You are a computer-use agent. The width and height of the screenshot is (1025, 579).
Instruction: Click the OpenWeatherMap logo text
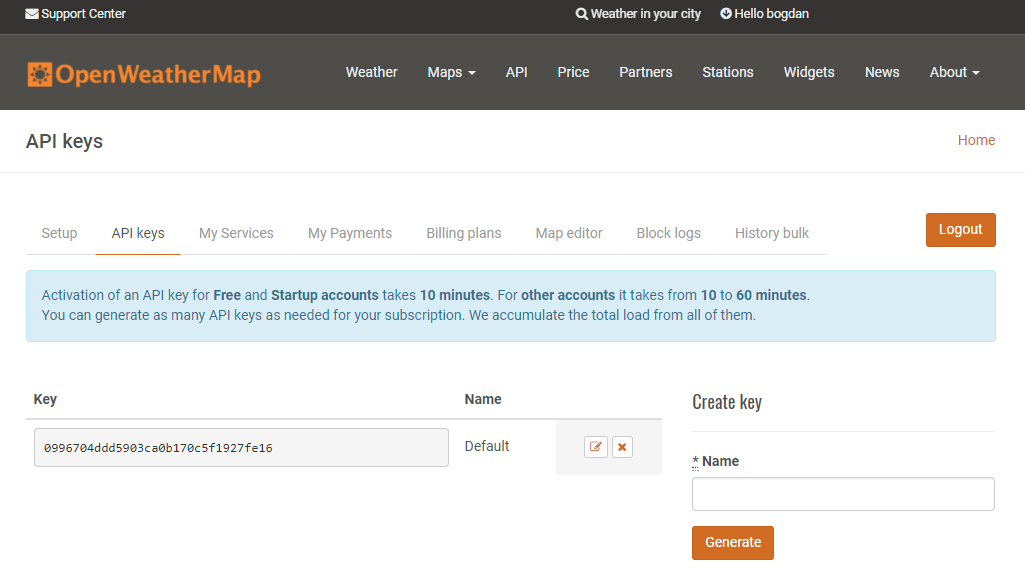pyautogui.click(x=158, y=74)
